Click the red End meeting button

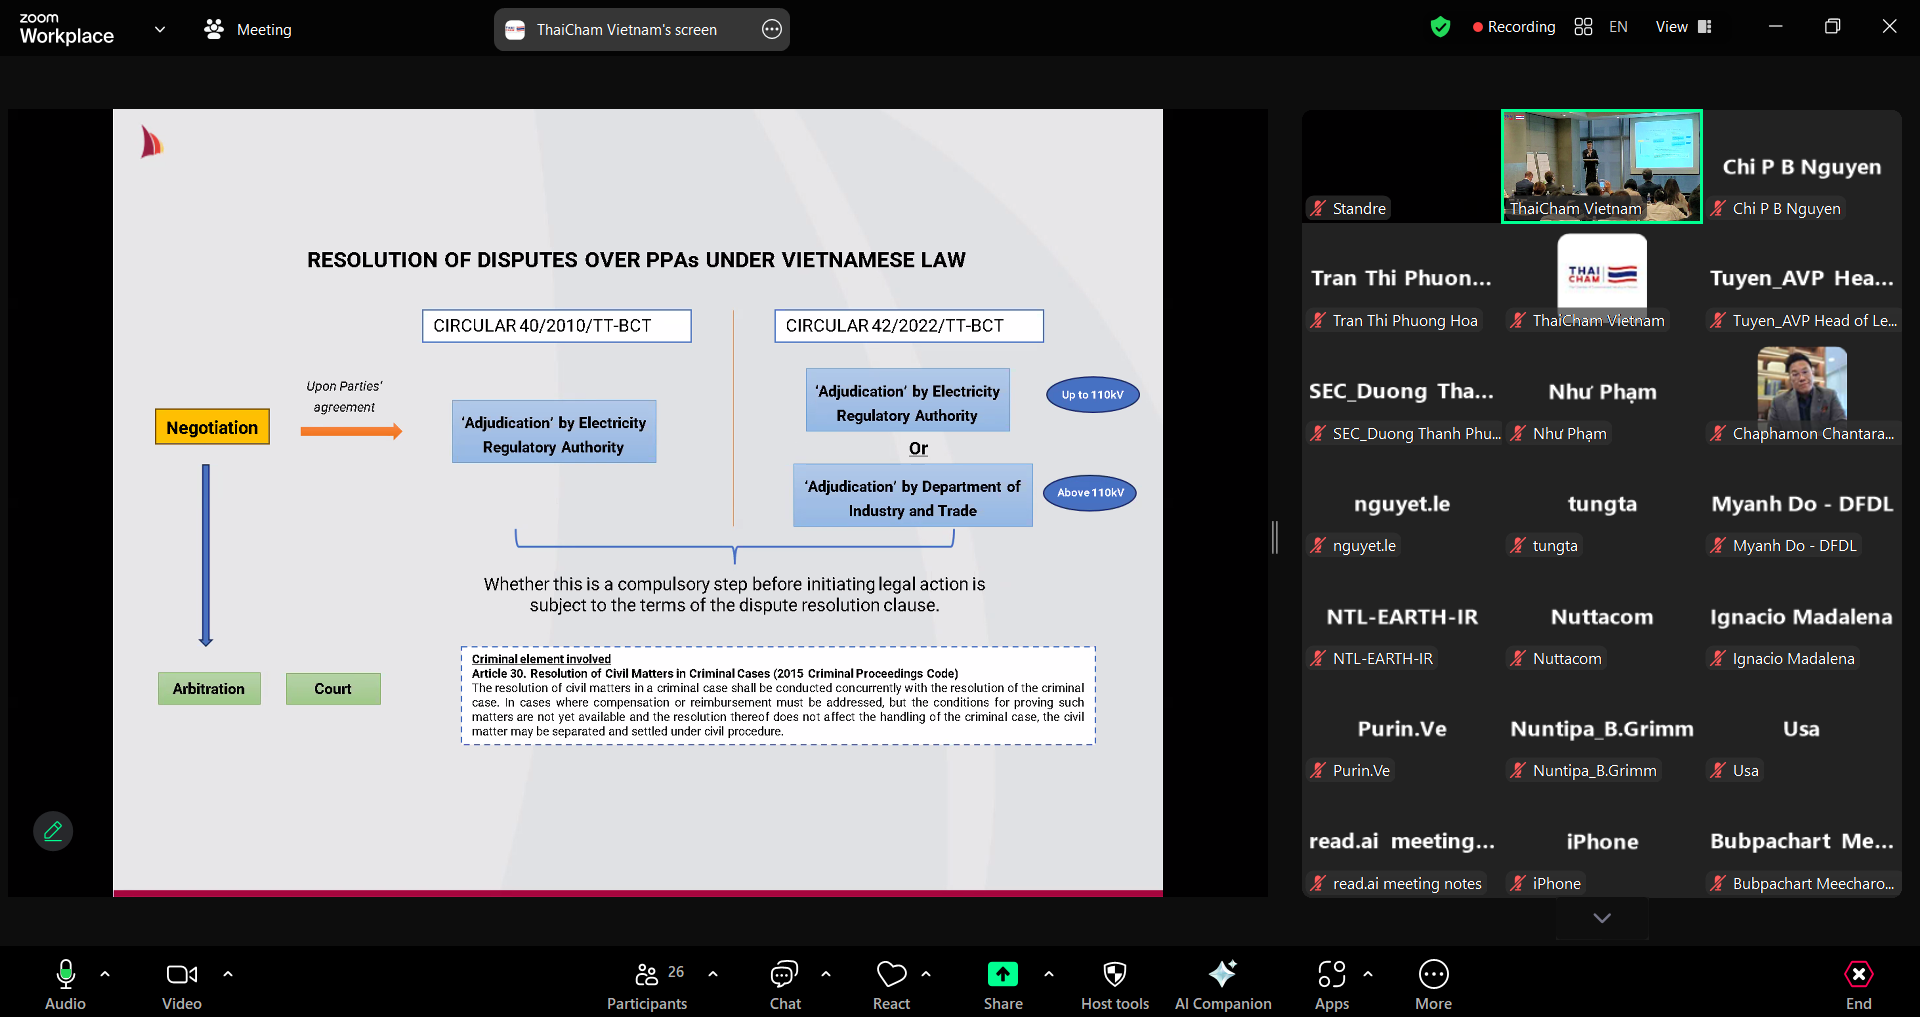1859,984
